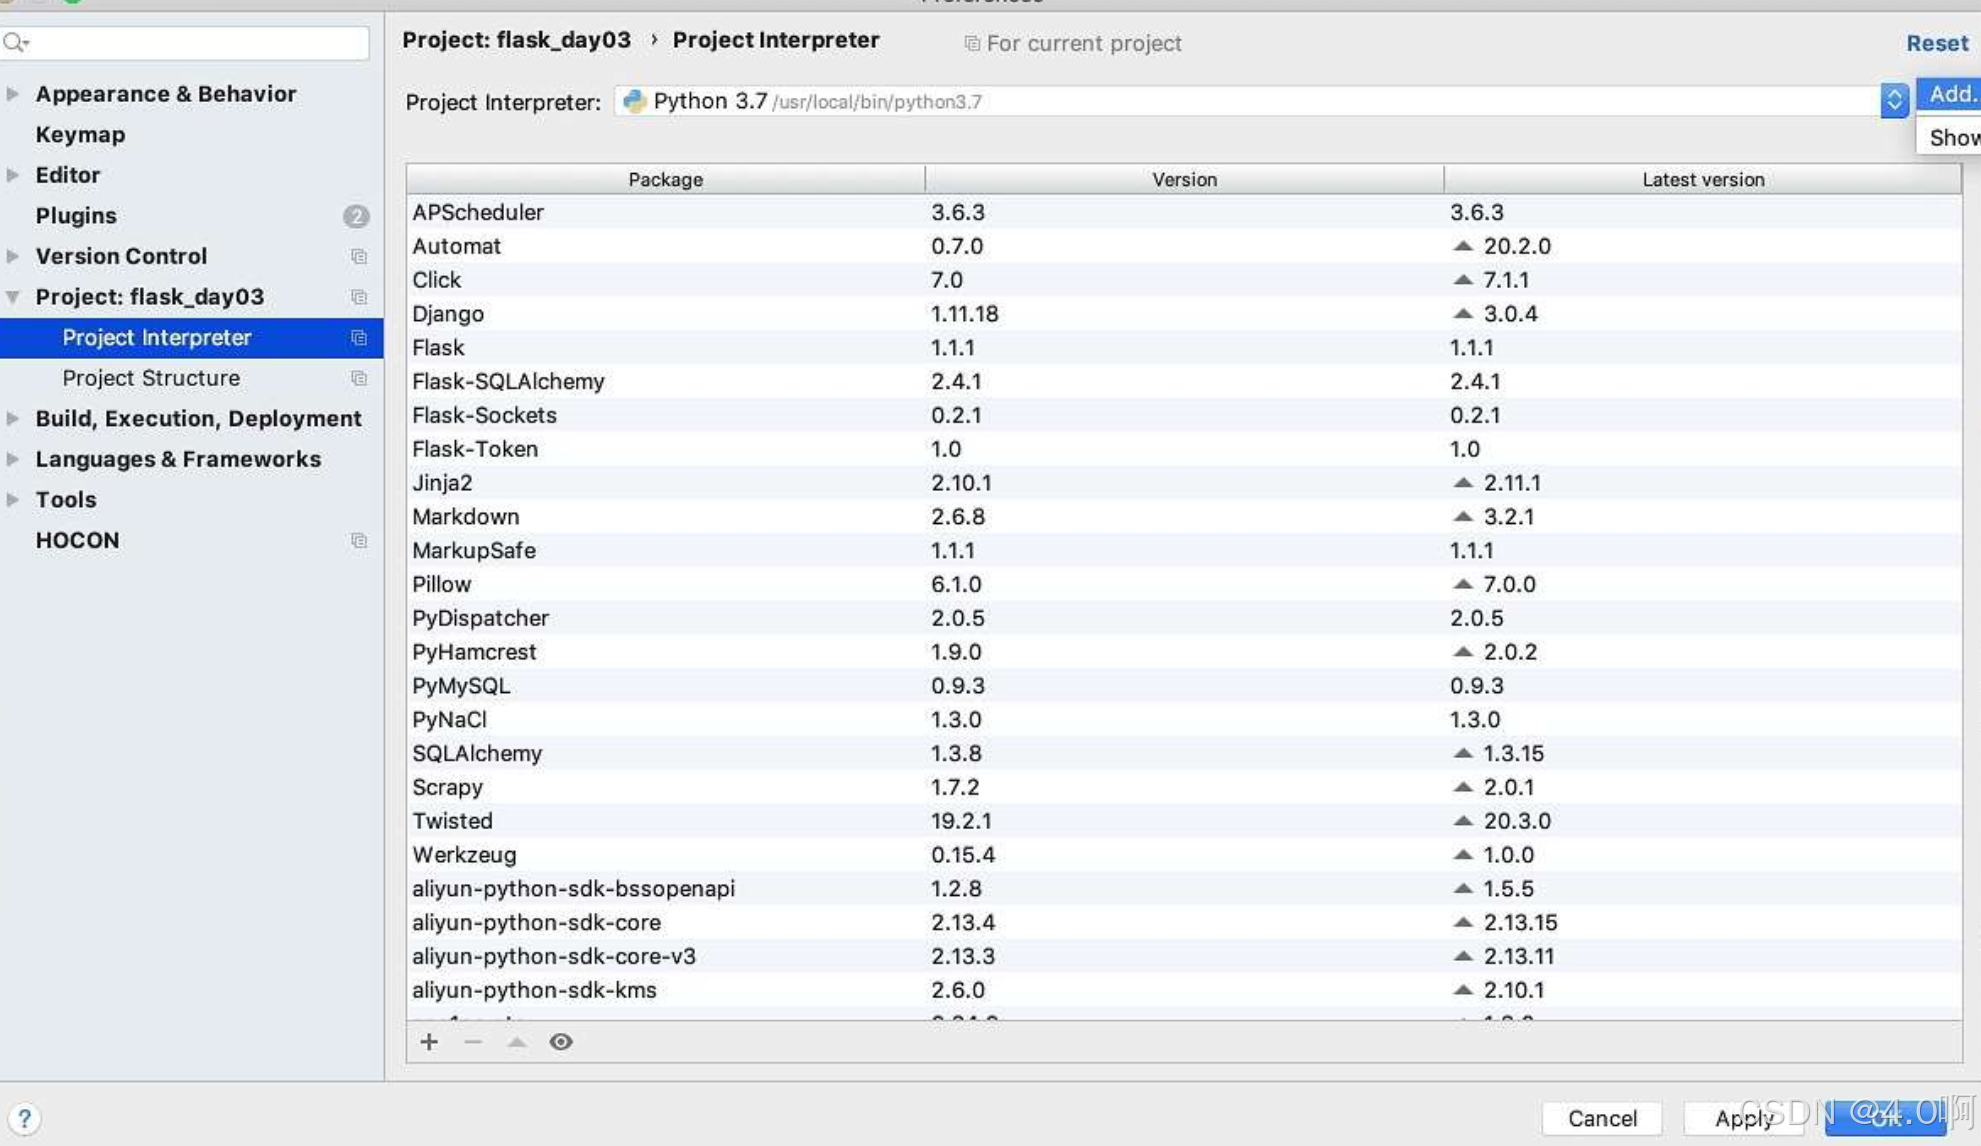The height and width of the screenshot is (1146, 1981).
Task: Open Keymap settings page
Action: click(80, 135)
